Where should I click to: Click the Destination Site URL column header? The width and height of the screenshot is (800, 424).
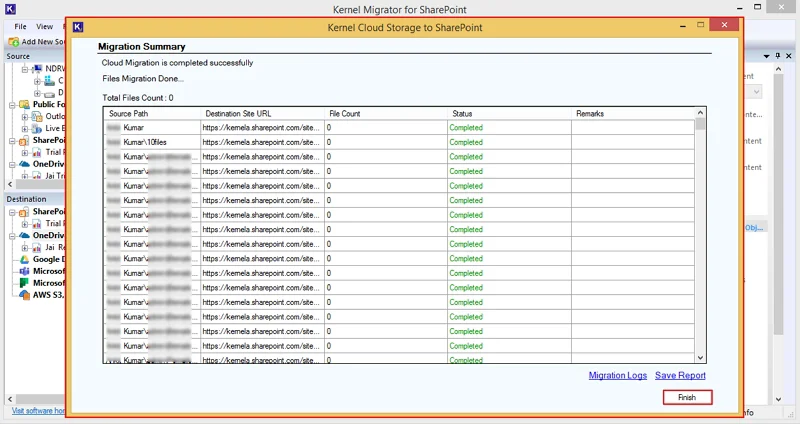pos(262,114)
